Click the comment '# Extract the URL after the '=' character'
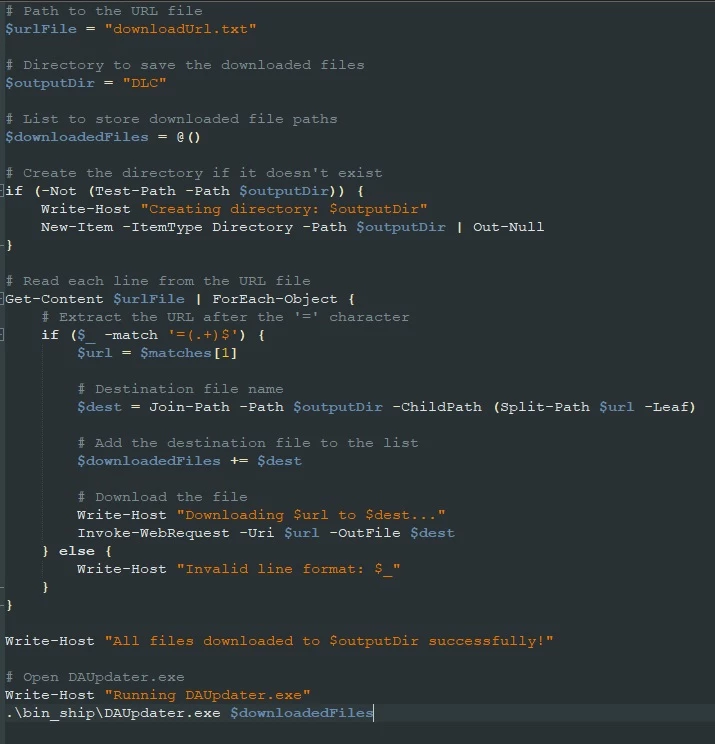 225,317
